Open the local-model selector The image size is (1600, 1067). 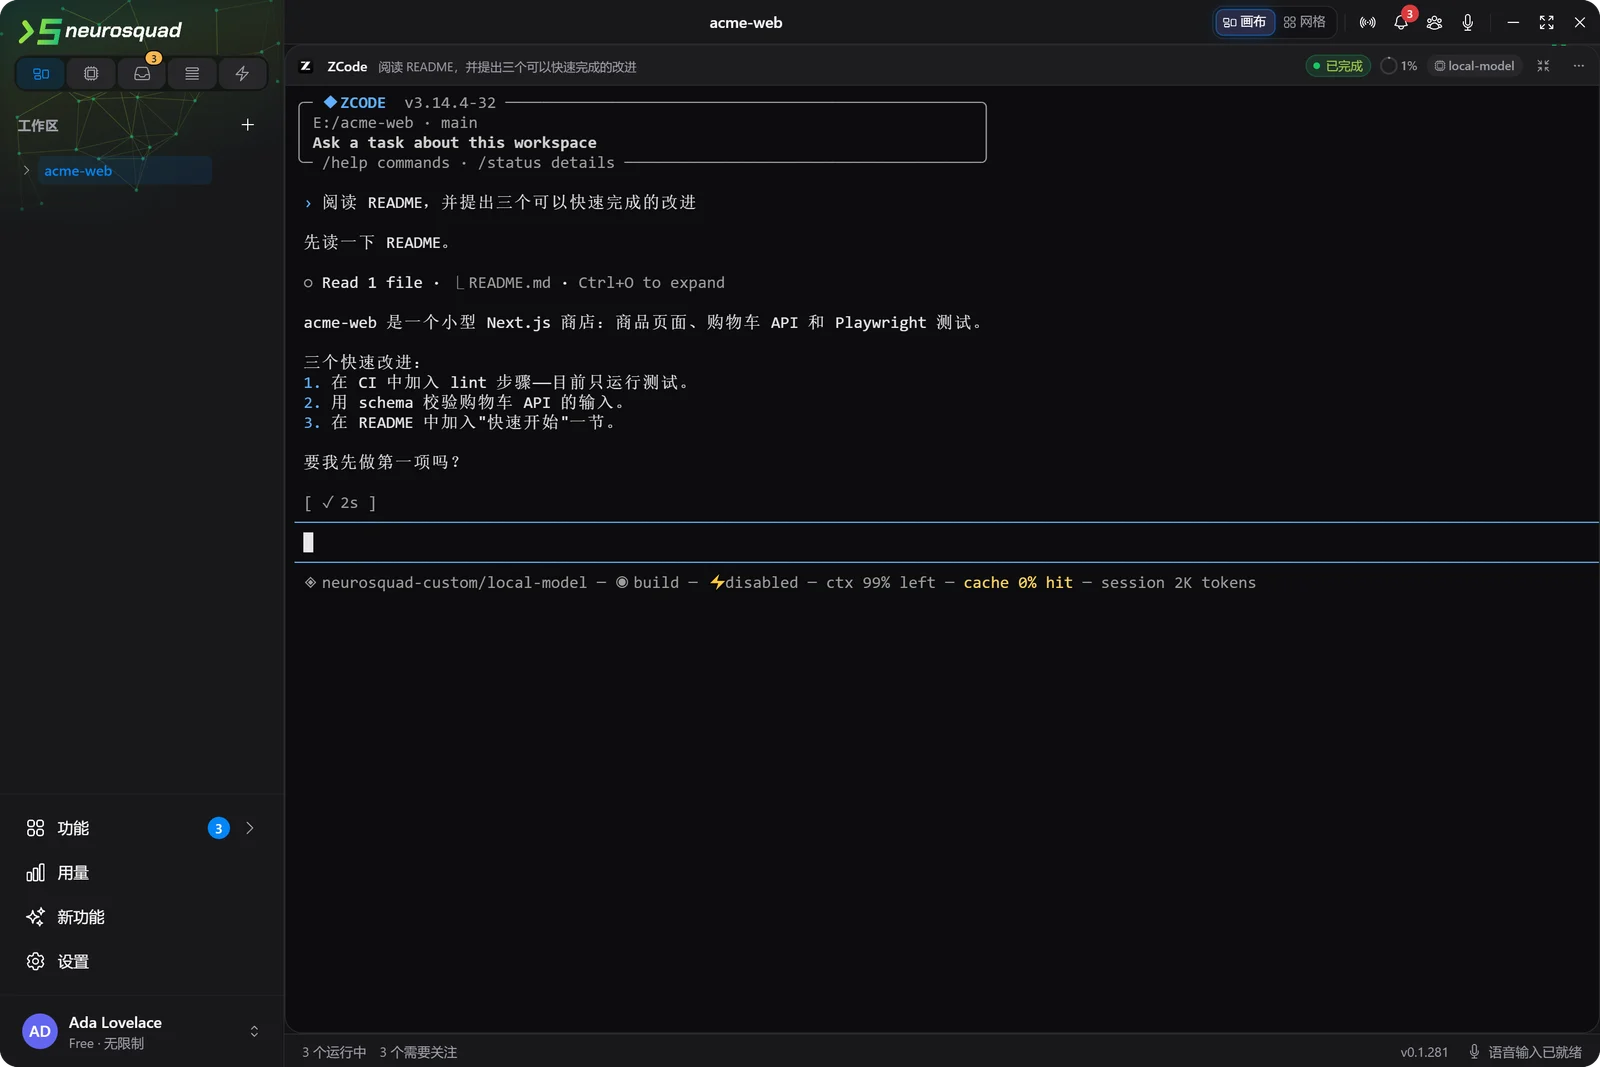point(1475,66)
